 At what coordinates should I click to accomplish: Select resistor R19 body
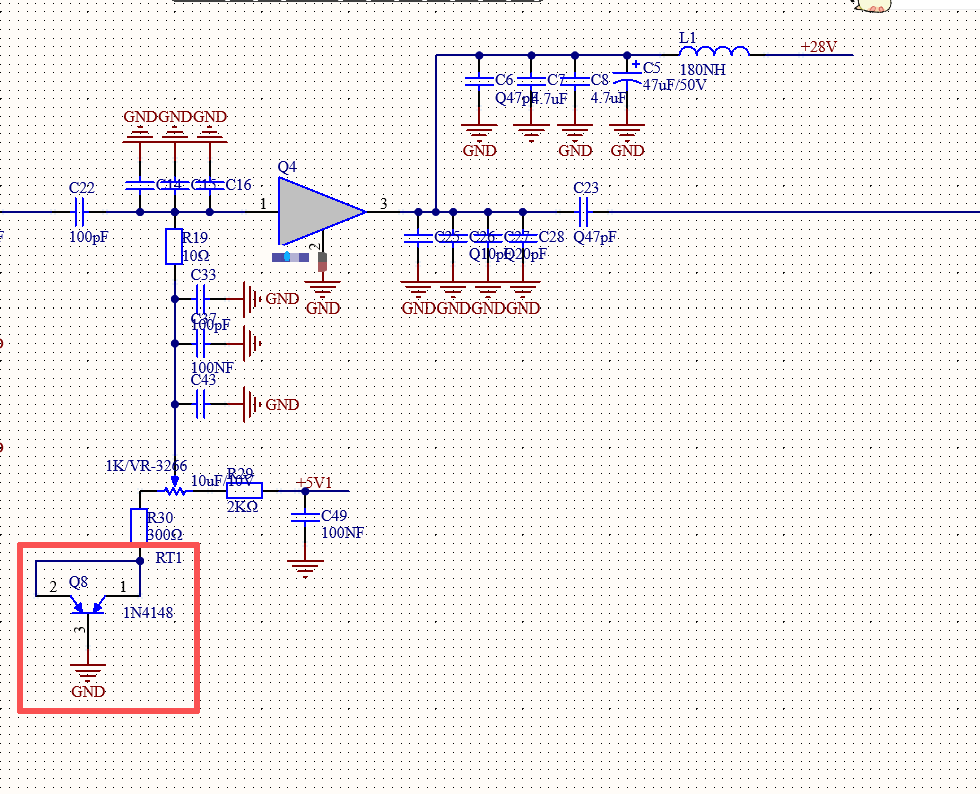tap(174, 246)
